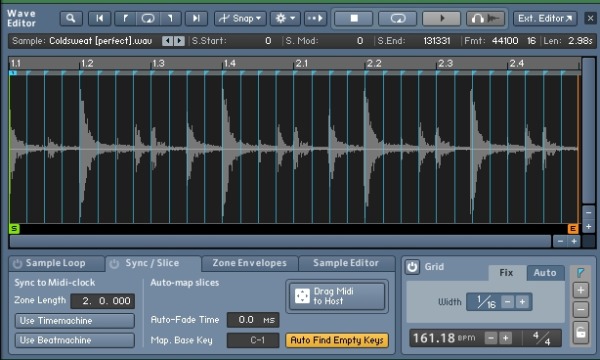Screen dimensions: 600x360
Task: Play the sample
Action: pos(442,18)
